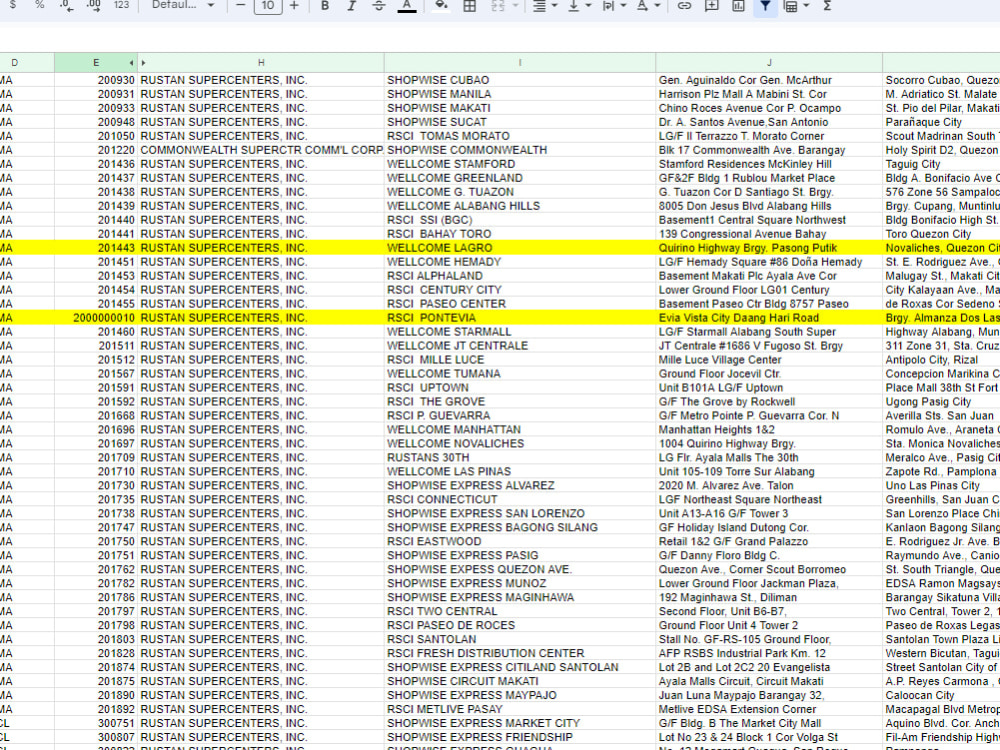
Task: Click cell WELLCOME STAMFORD
Action: tap(520, 164)
